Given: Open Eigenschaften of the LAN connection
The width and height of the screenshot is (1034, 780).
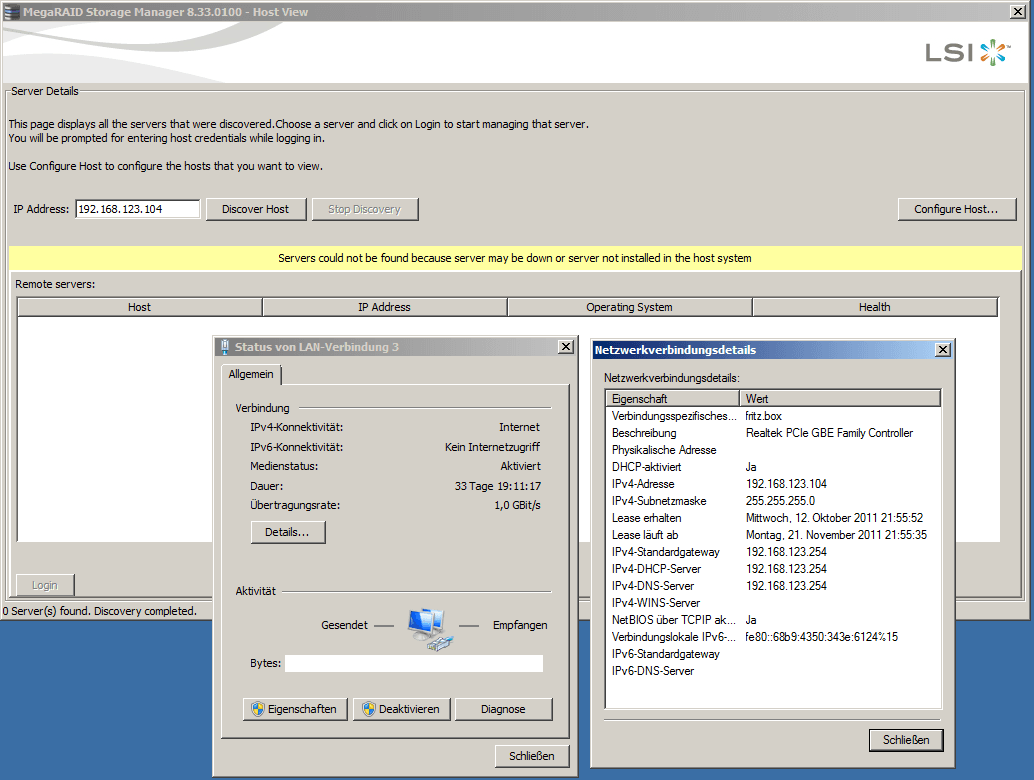Looking at the screenshot, I should pyautogui.click(x=295, y=709).
